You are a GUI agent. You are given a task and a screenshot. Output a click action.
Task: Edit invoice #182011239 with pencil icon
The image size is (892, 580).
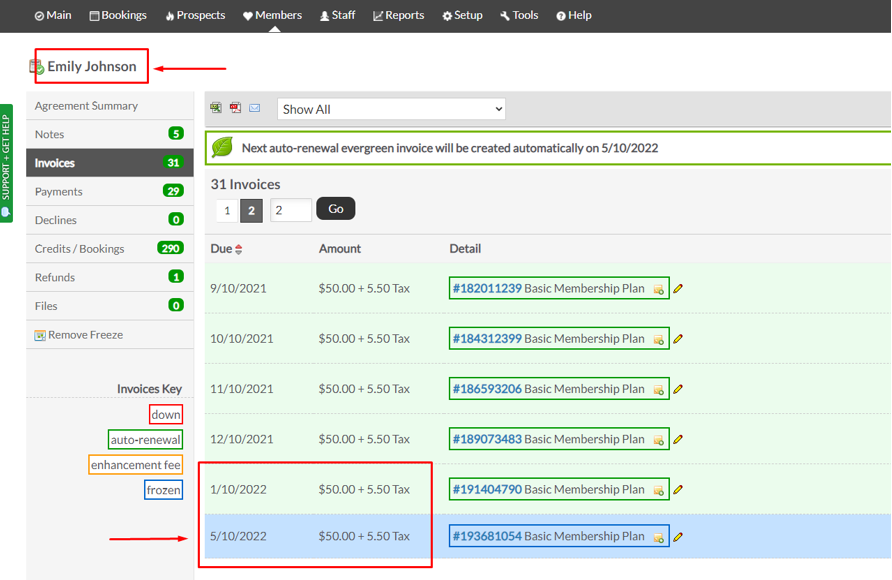coord(678,289)
